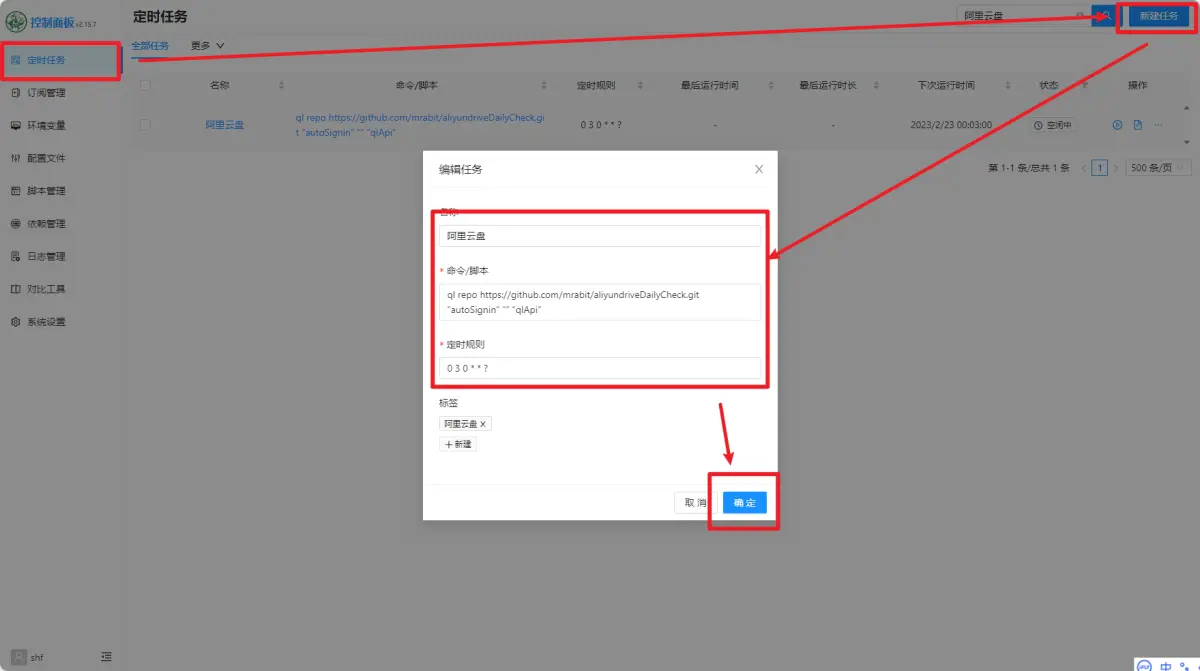The height and width of the screenshot is (671, 1200).
Task: Click the search magnifier button
Action: [x=1106, y=16]
